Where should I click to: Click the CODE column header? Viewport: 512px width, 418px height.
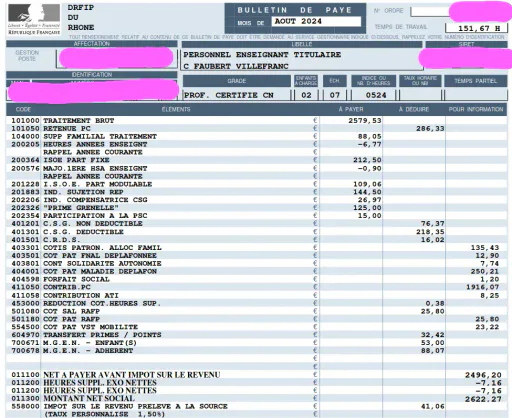(x=23, y=109)
